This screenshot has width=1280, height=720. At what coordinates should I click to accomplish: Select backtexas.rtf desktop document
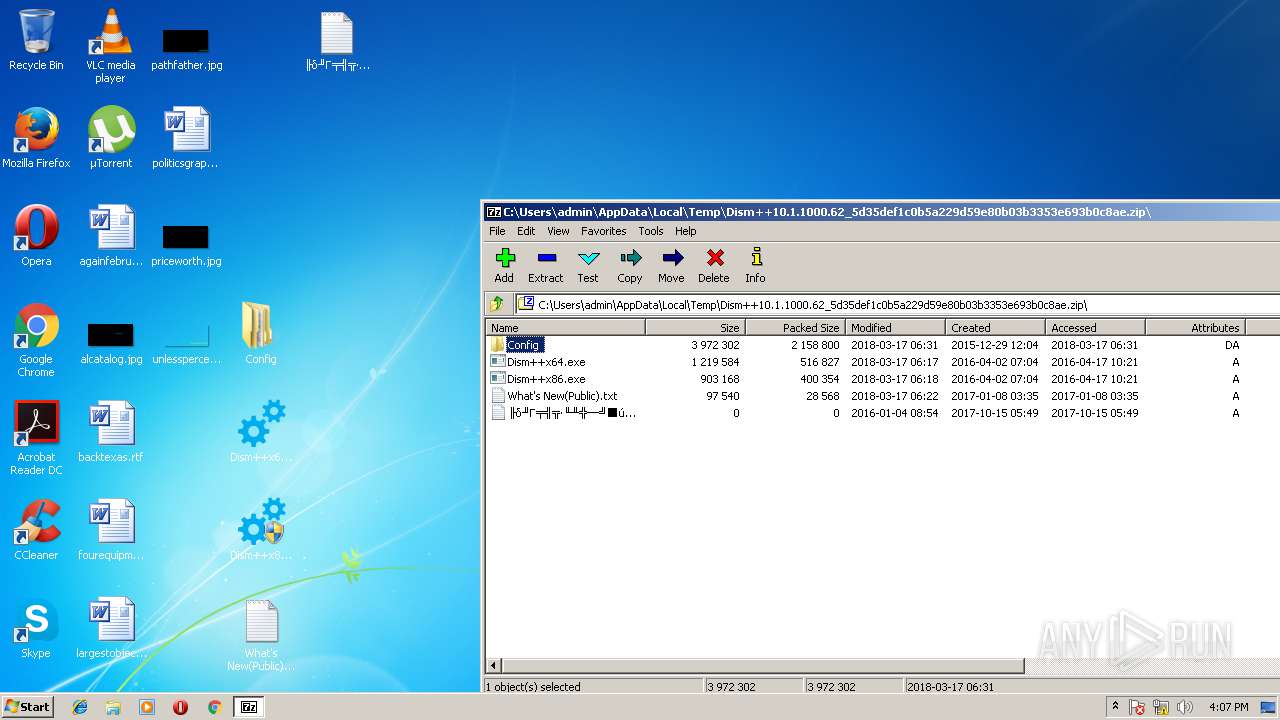pos(110,432)
